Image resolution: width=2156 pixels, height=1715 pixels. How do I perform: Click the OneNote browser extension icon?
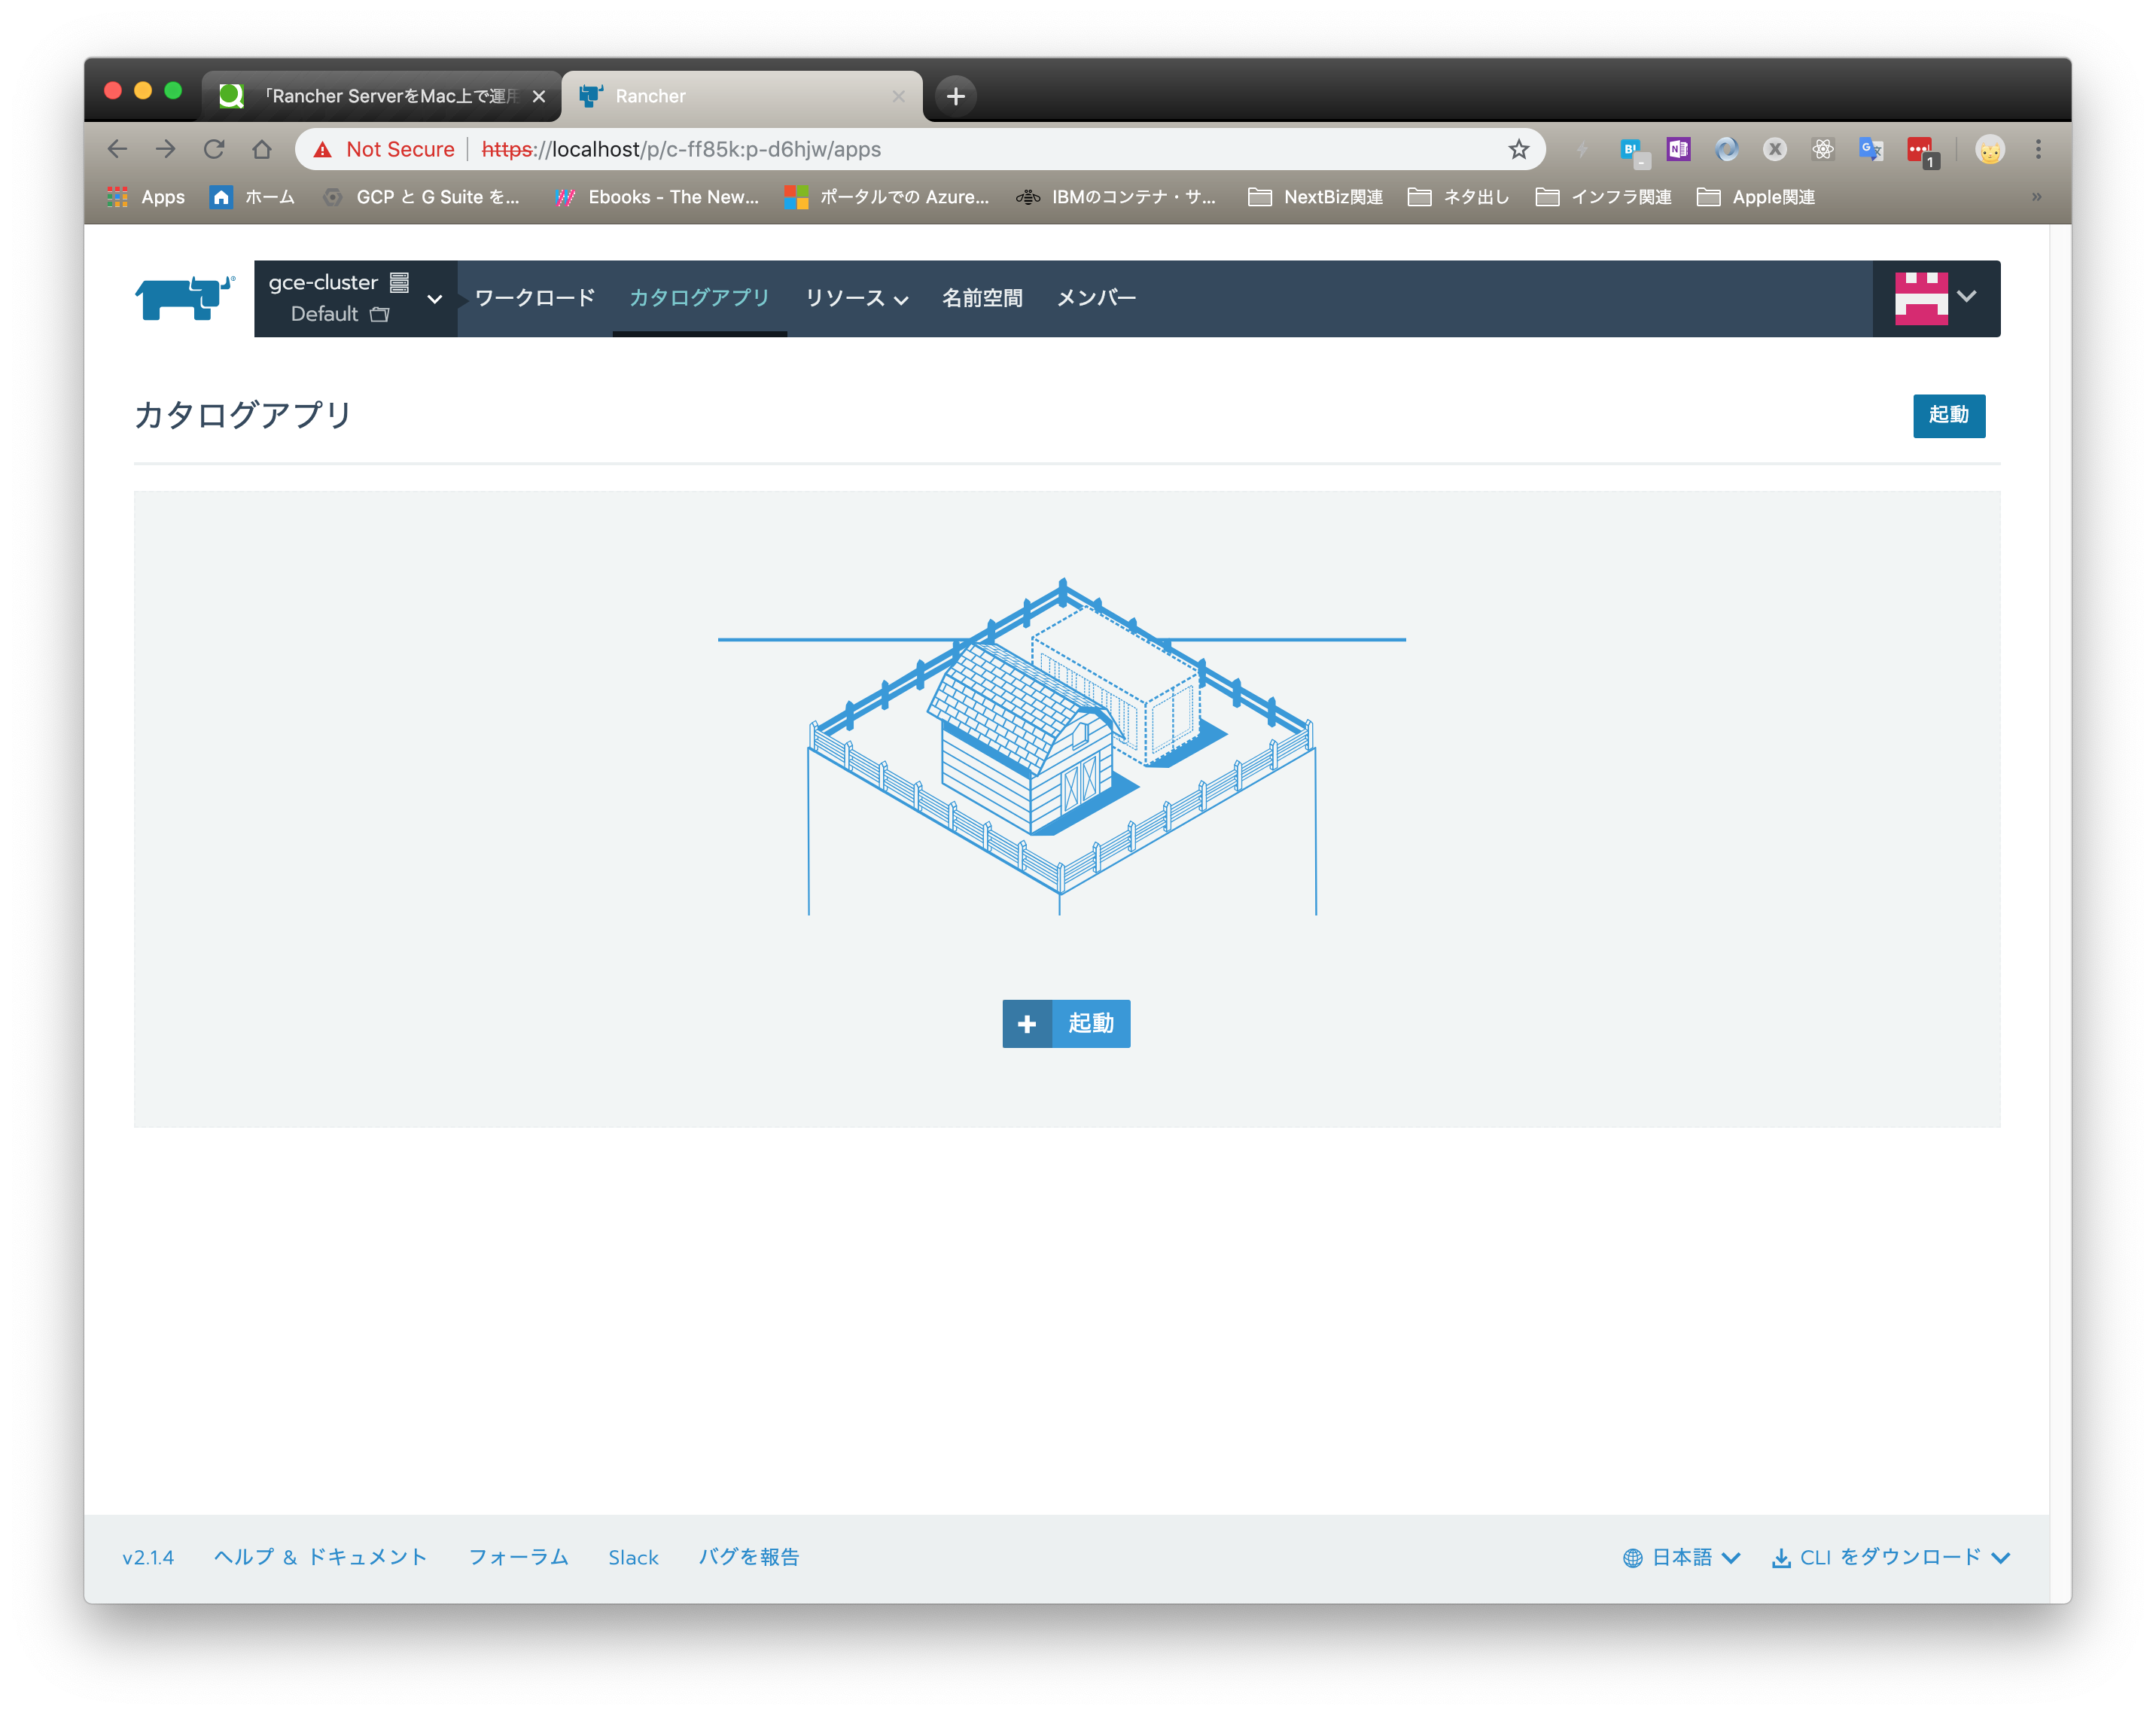click(x=1678, y=149)
